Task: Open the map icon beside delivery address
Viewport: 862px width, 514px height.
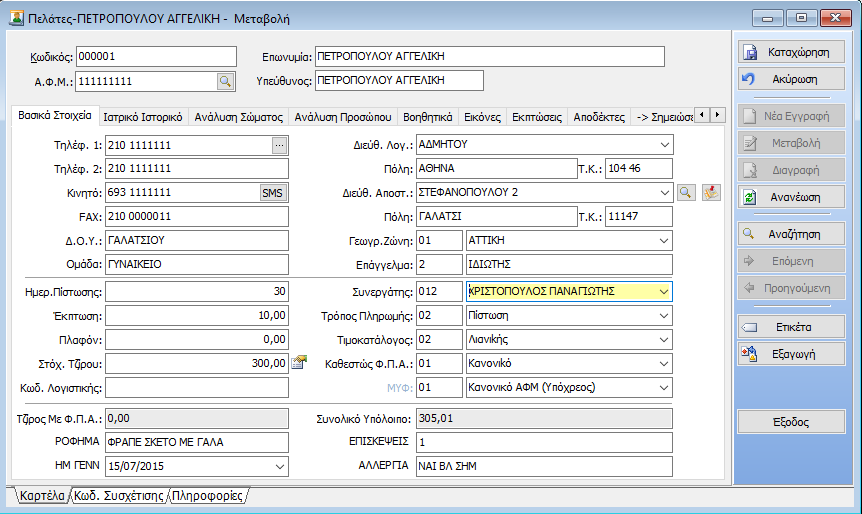Action: [711, 192]
